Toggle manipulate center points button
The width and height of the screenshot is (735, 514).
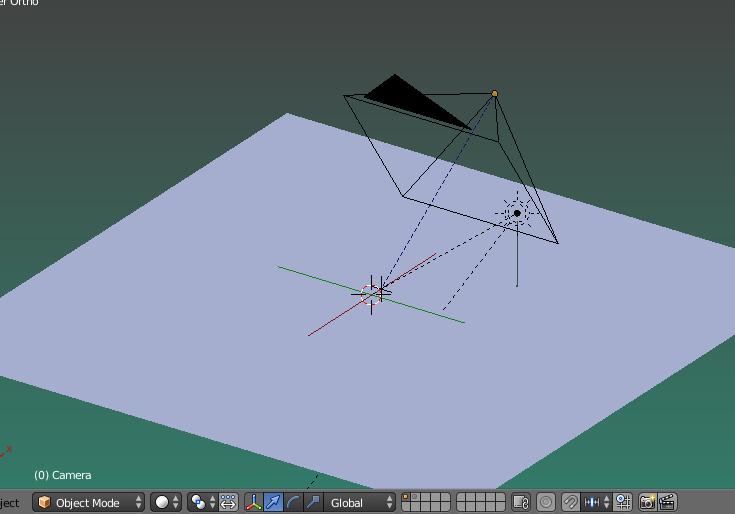[229, 502]
